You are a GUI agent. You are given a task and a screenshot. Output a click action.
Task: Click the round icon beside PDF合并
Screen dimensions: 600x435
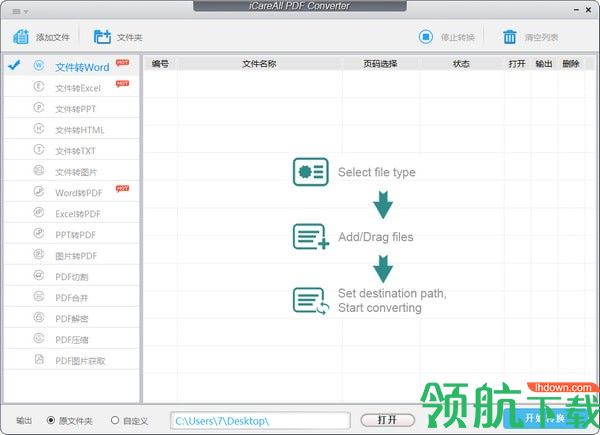(39, 296)
